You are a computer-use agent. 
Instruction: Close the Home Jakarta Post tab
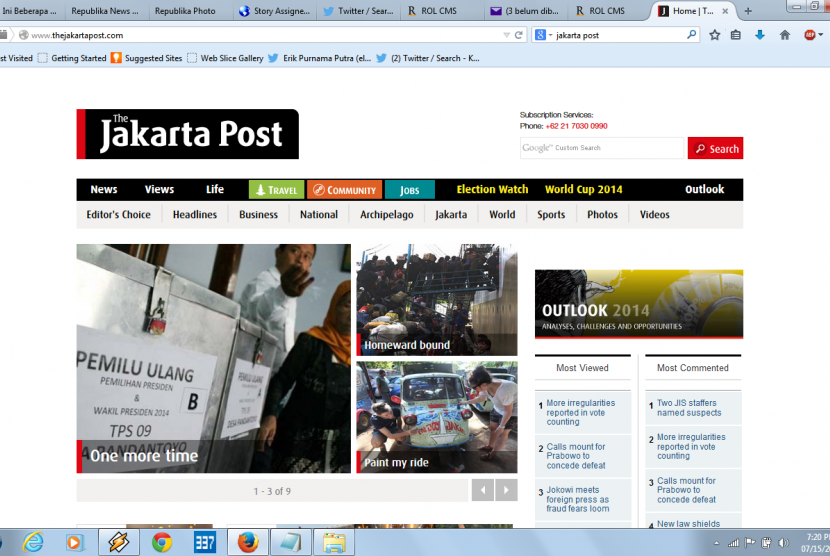pos(725,11)
